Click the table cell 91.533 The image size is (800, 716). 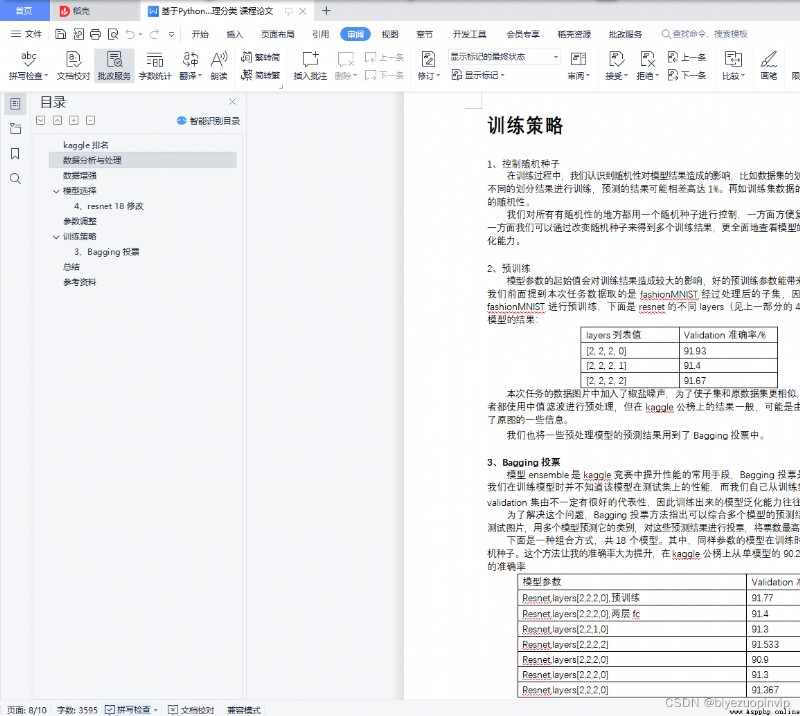click(773, 645)
